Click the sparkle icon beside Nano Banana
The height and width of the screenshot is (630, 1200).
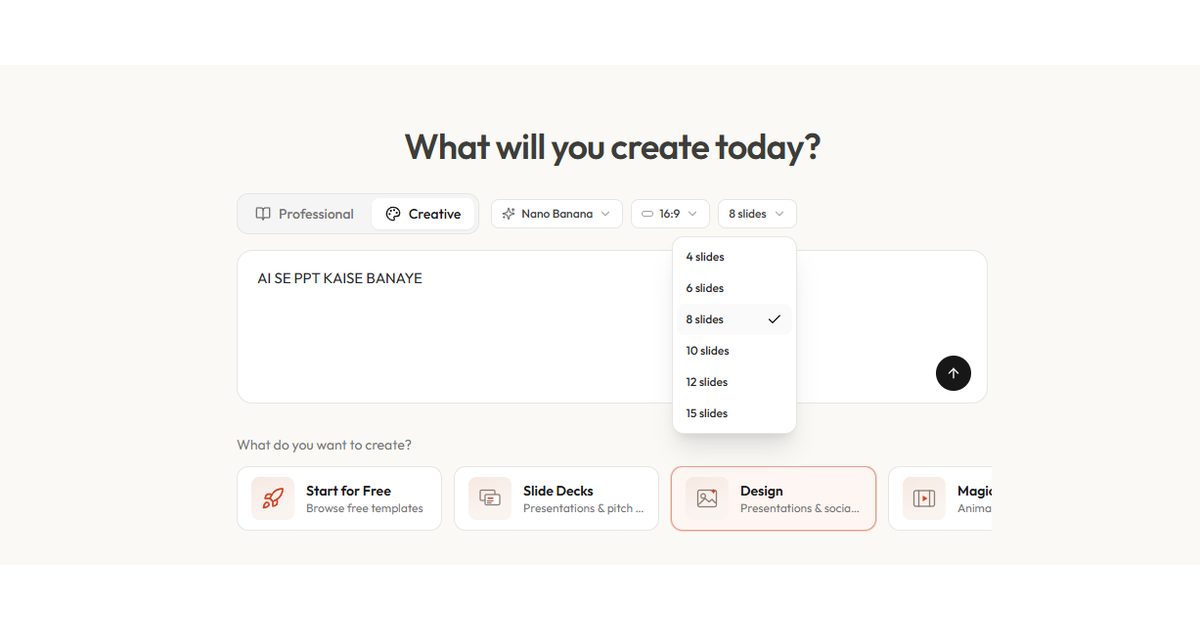(509, 214)
